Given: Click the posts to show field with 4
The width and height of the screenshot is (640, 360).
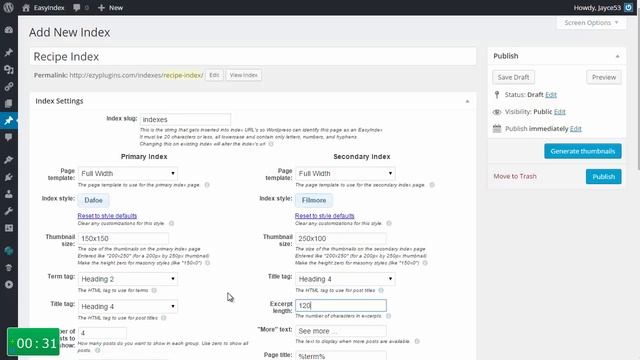Looking at the screenshot, I should tap(102, 333).
